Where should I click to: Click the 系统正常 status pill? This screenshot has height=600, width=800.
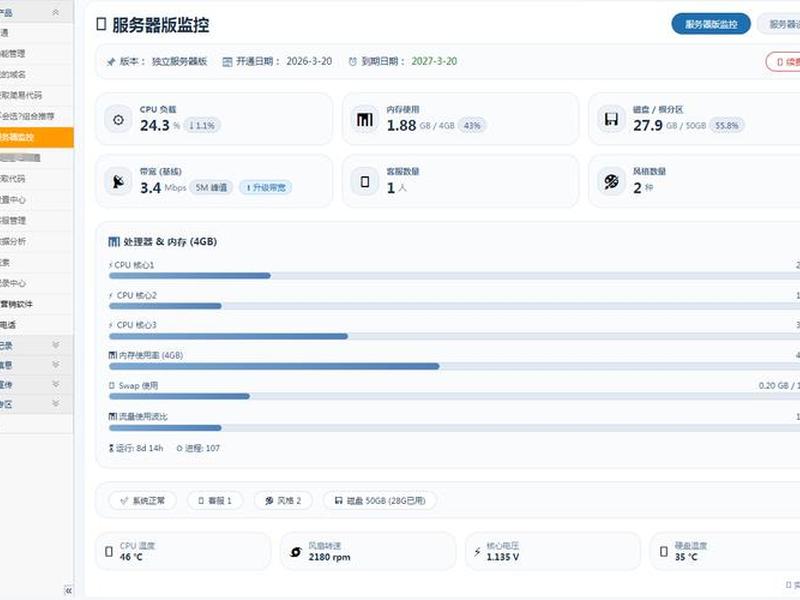coord(143,501)
